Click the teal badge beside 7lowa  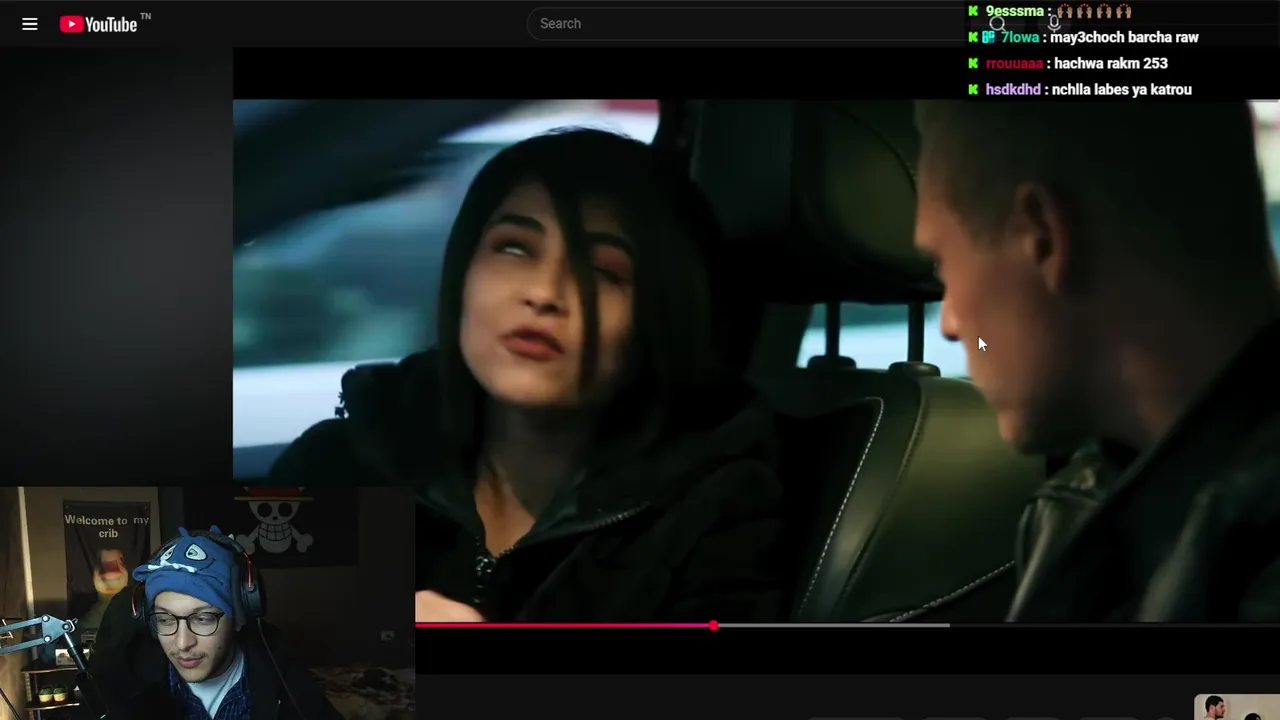coord(988,37)
